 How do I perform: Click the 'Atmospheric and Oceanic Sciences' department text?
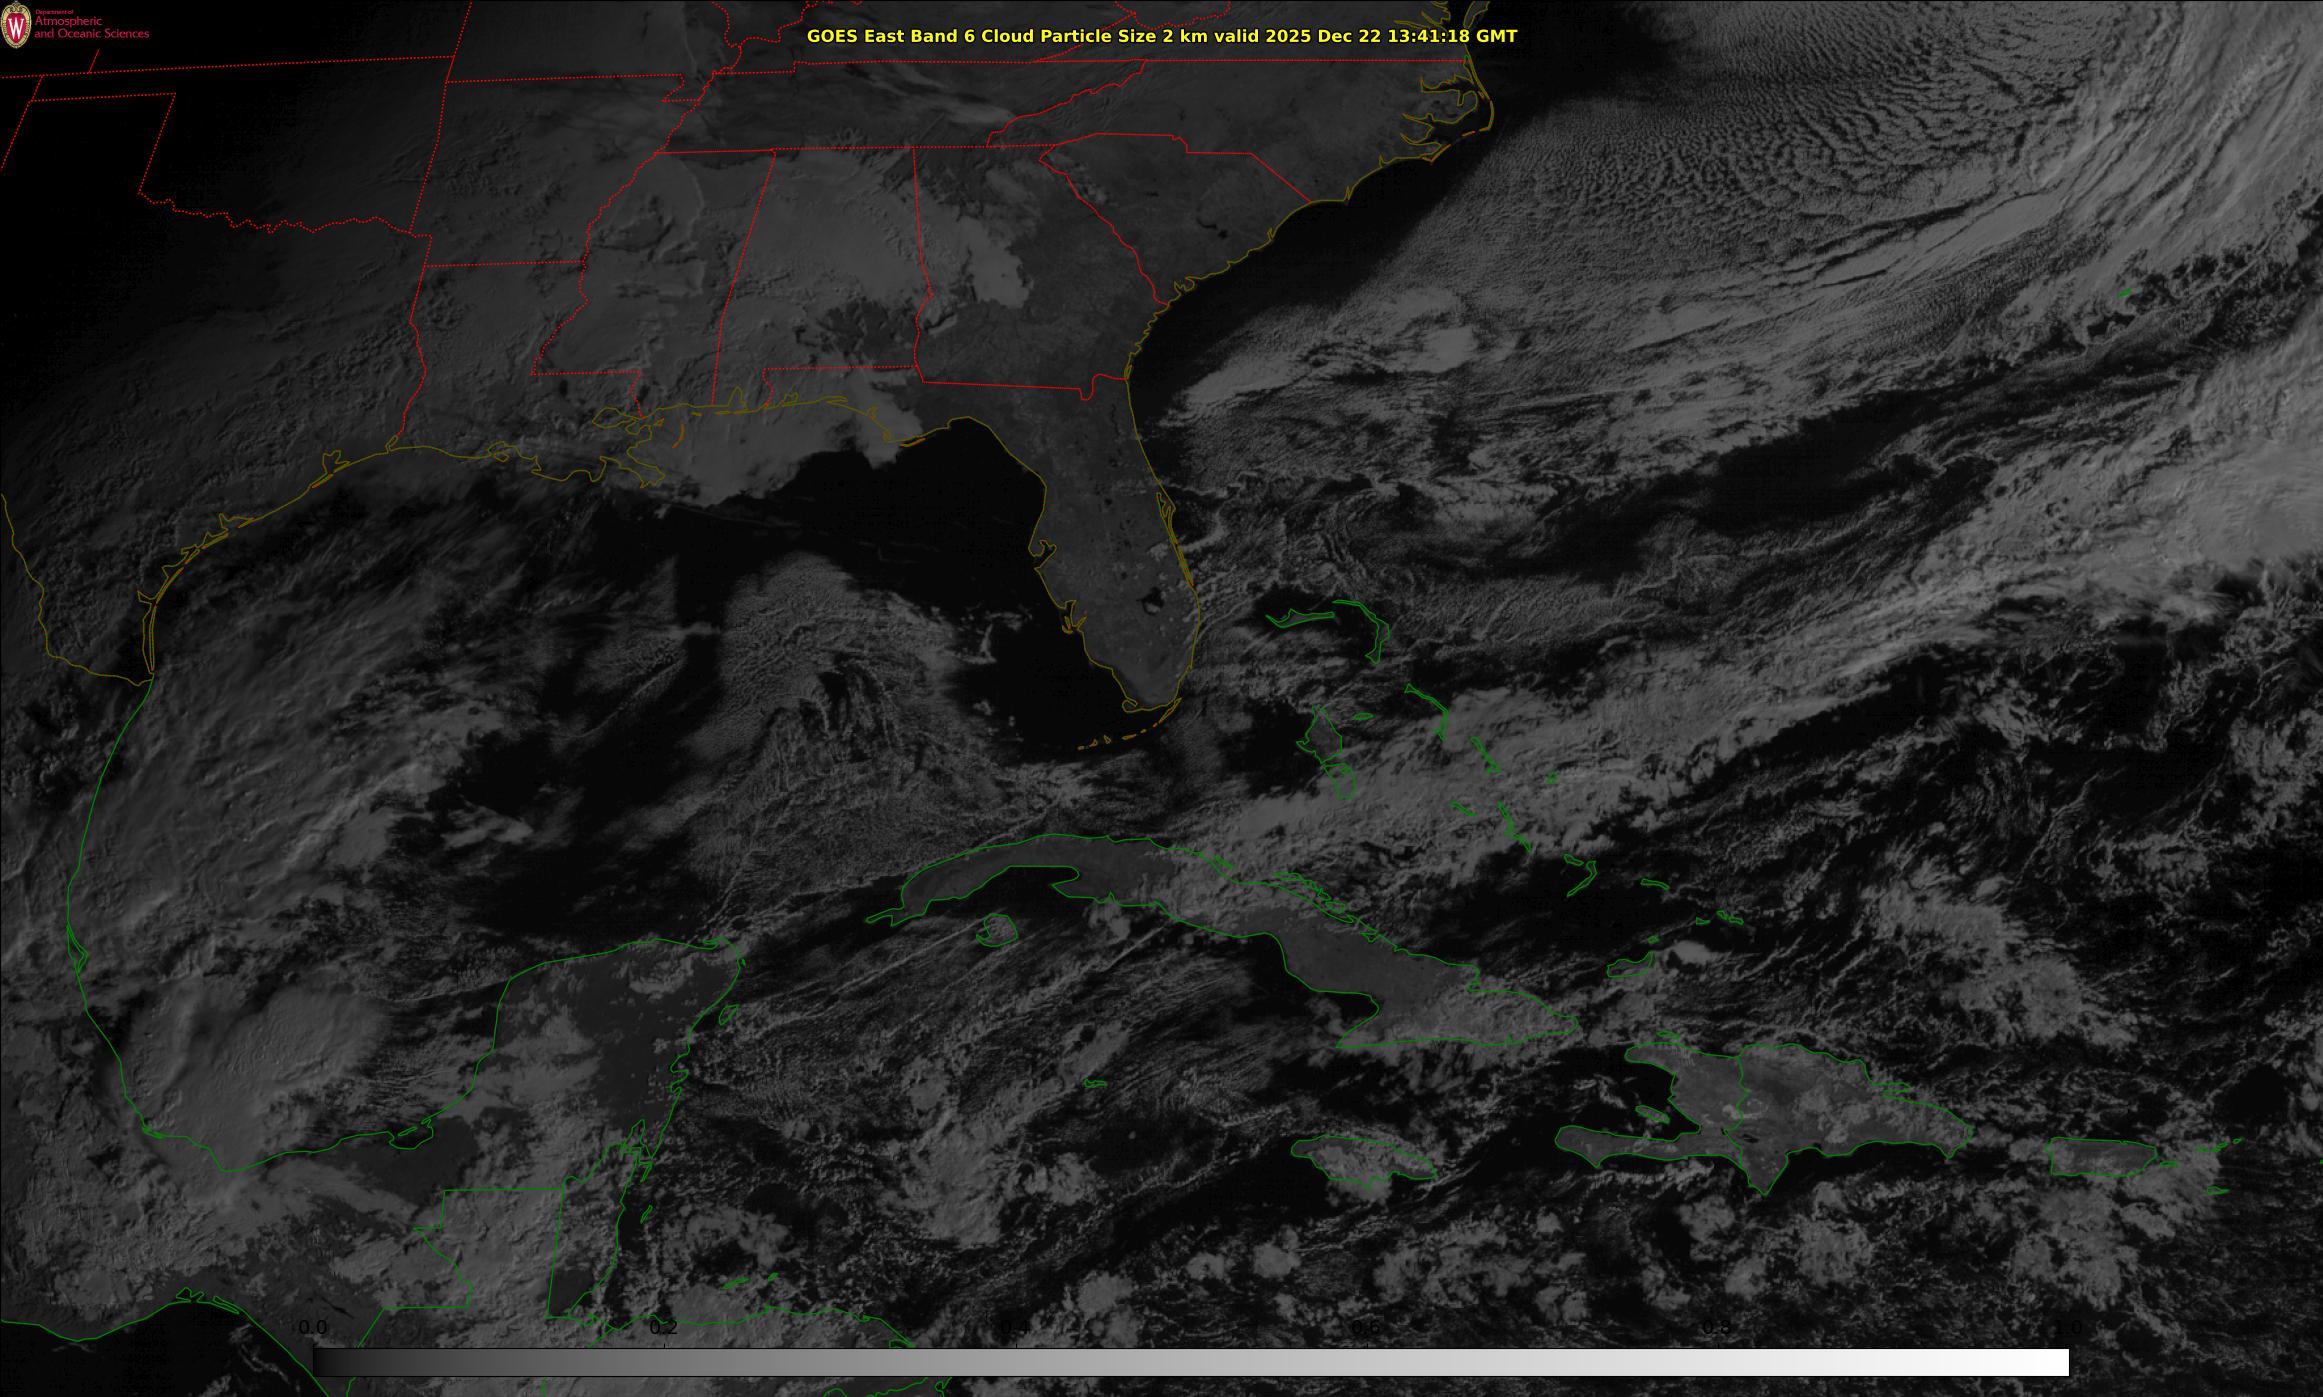click(x=91, y=28)
